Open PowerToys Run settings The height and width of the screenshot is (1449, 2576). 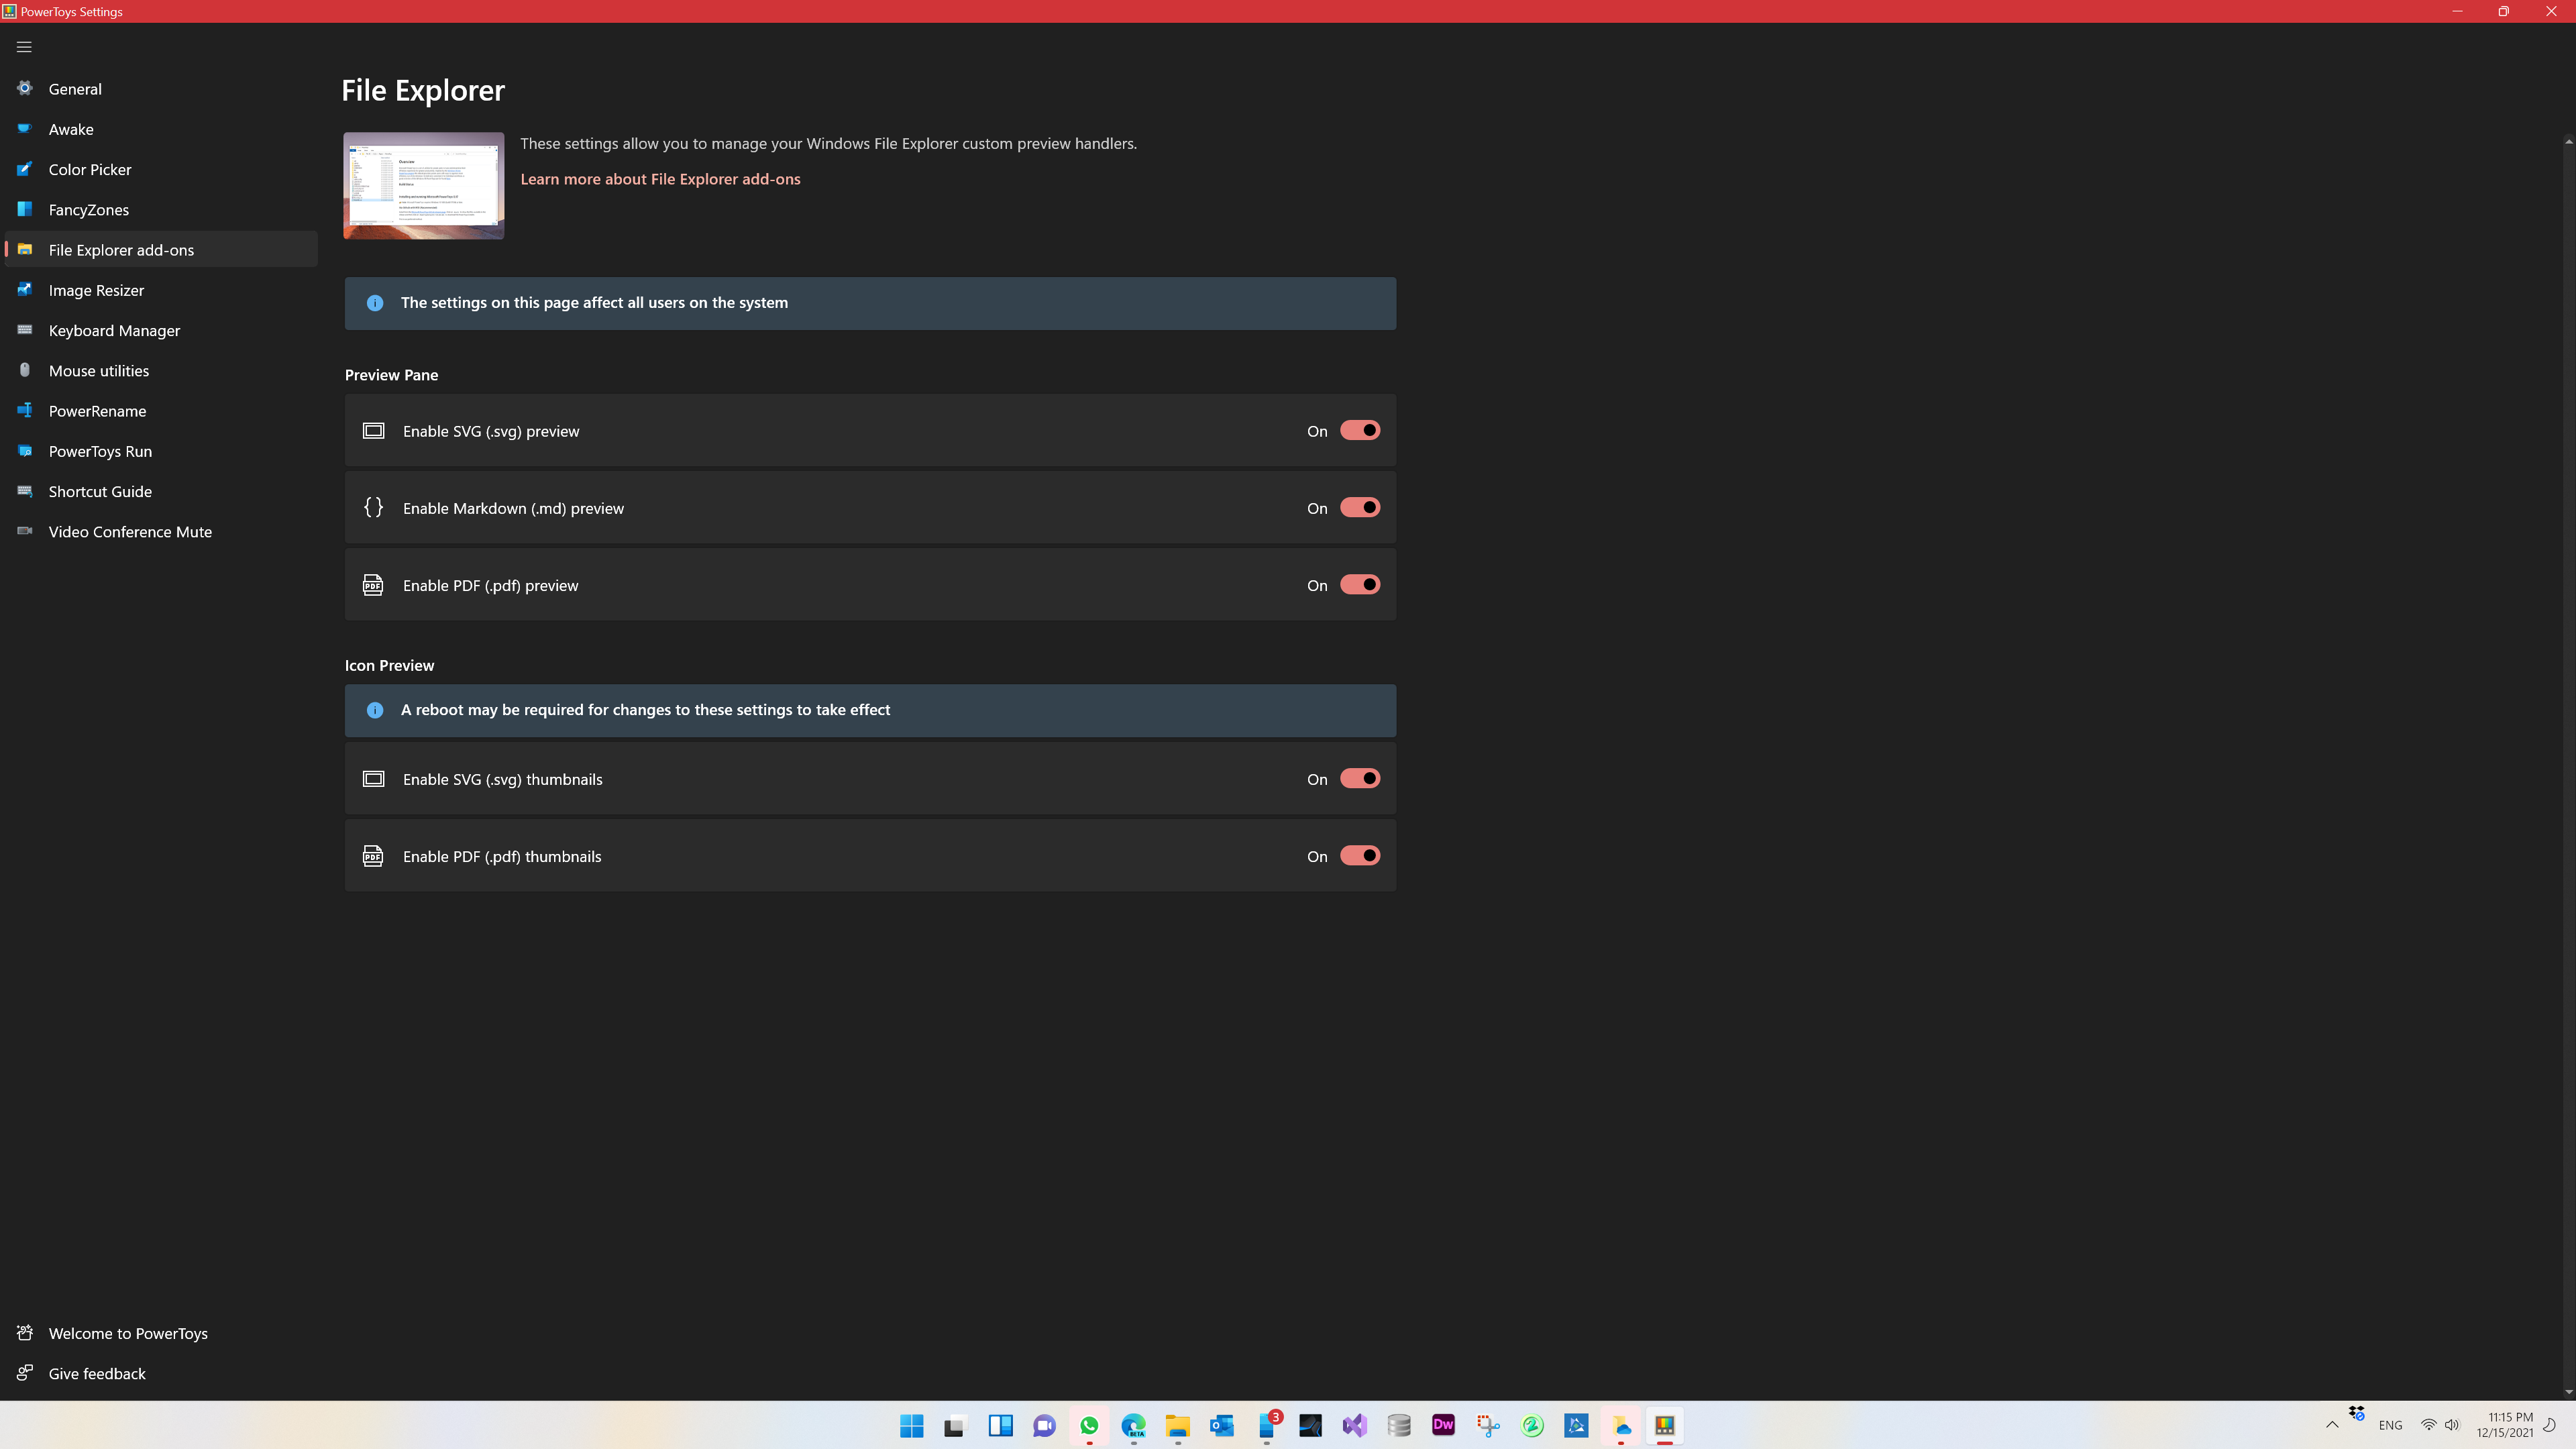[x=161, y=451]
